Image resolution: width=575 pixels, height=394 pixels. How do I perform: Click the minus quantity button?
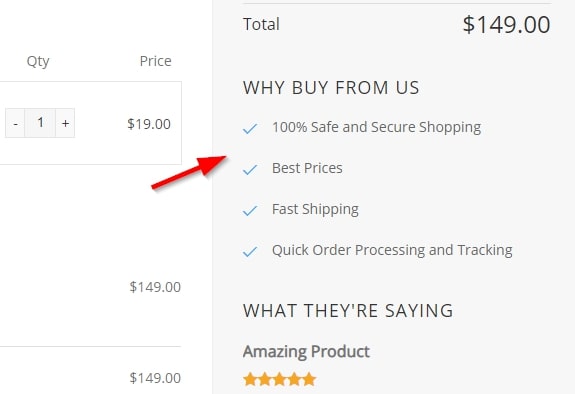click(15, 123)
